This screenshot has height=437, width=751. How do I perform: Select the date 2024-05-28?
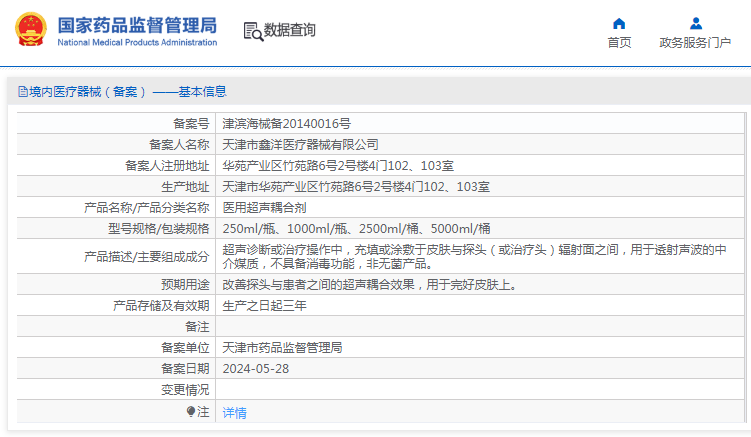[x=256, y=369]
